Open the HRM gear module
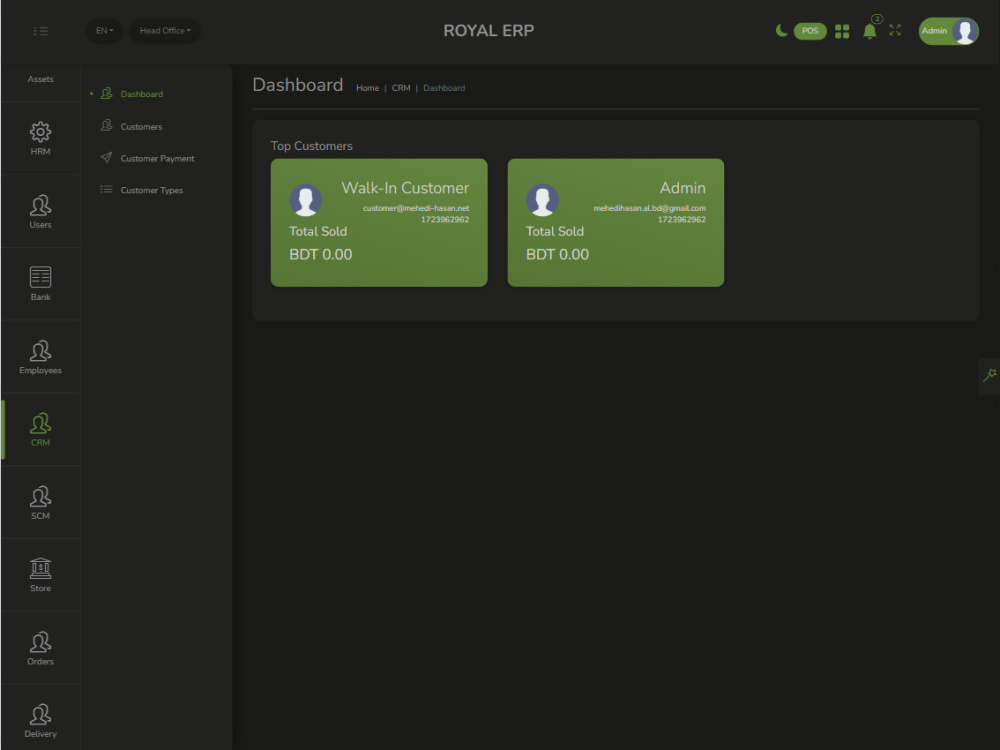Image resolution: width=1000 pixels, height=750 pixels. [x=40, y=138]
